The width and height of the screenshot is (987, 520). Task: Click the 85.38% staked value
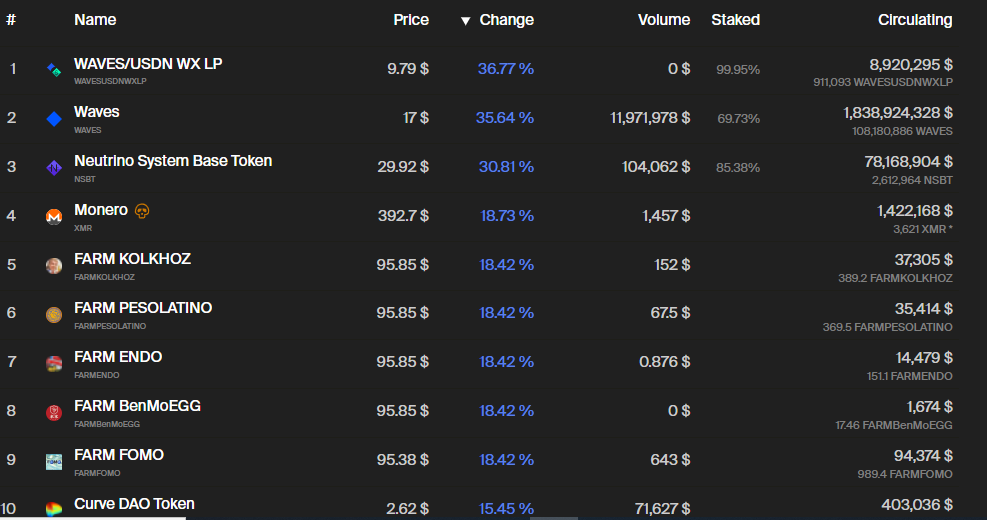[738, 168]
